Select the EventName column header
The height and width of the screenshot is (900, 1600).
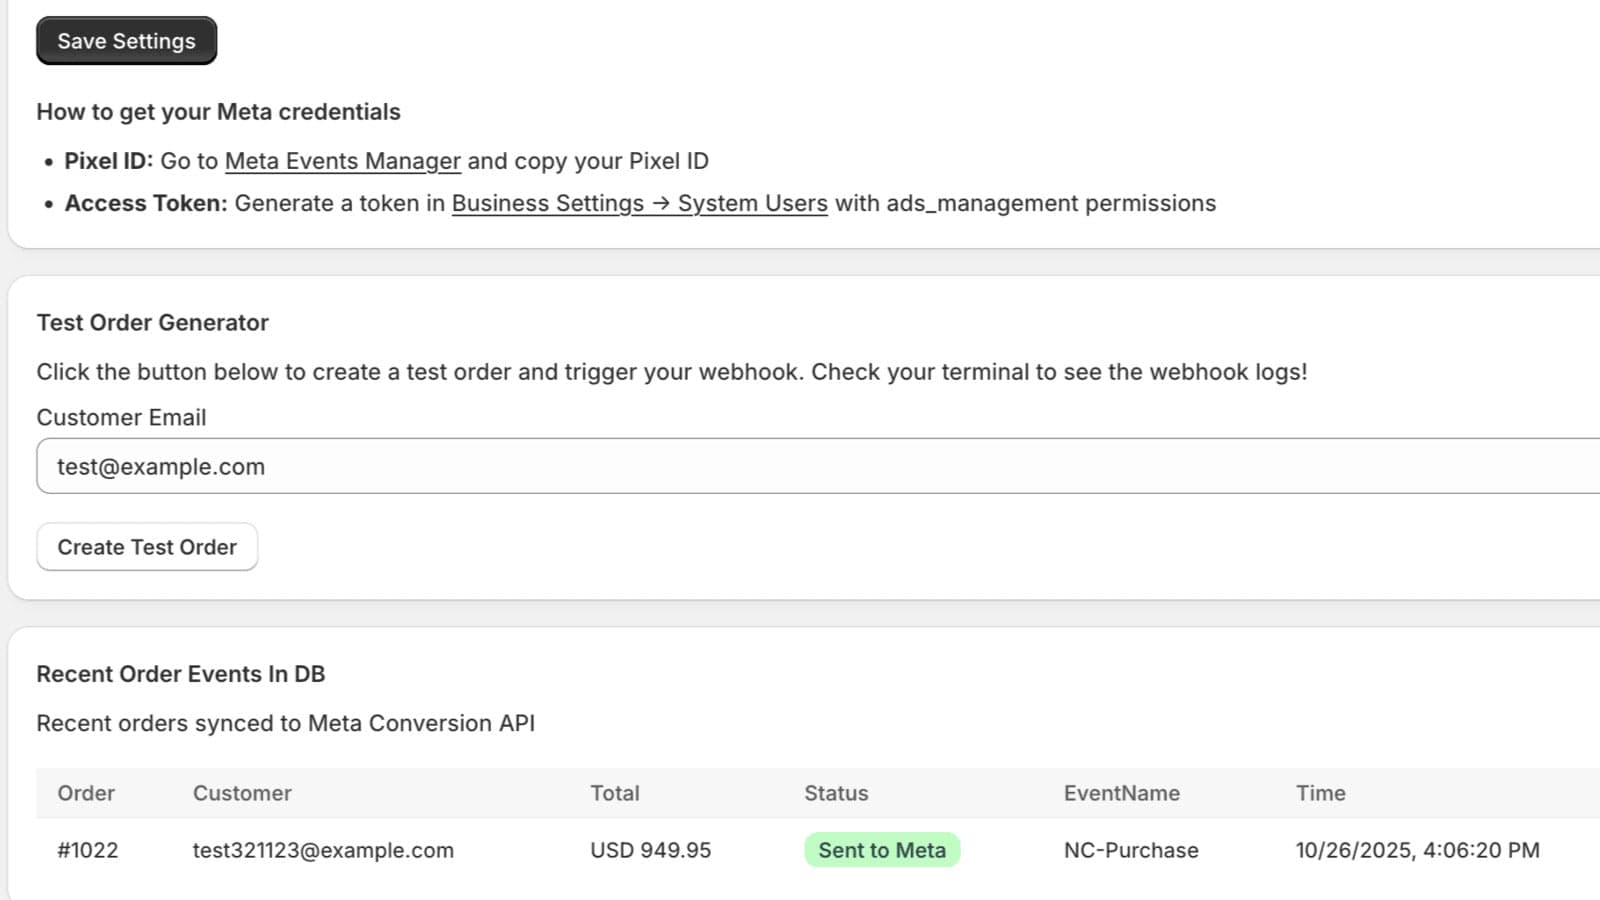(x=1122, y=793)
